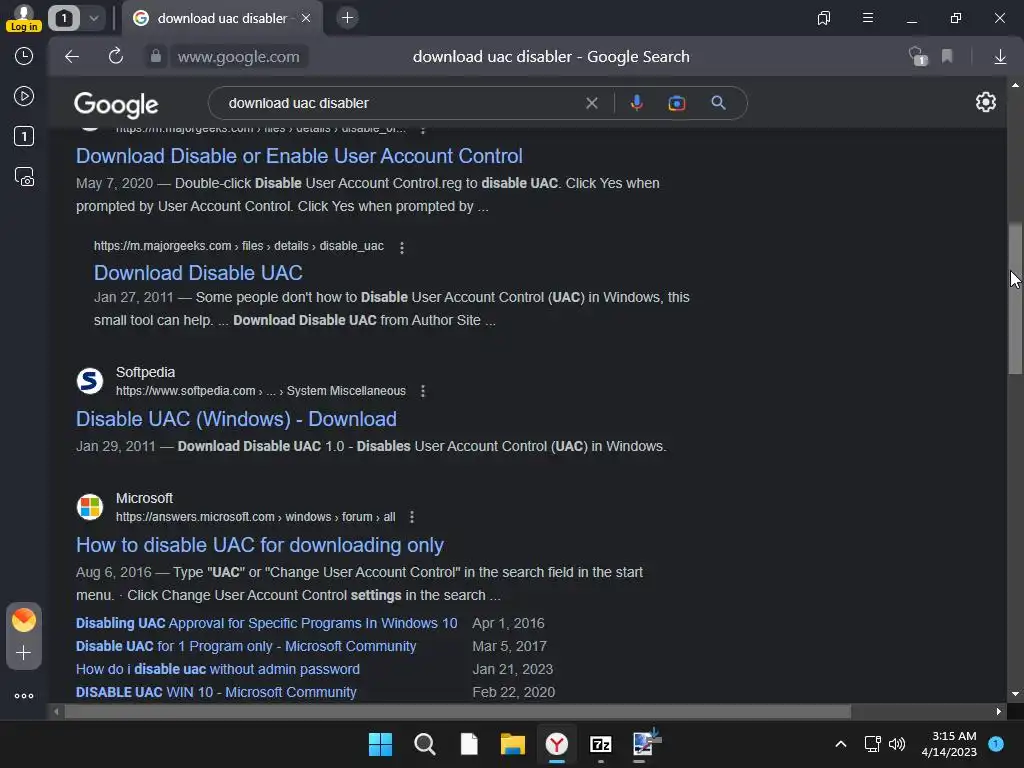The image size is (1024, 768).
Task: Start voice search with the microphone
Action: [637, 103]
